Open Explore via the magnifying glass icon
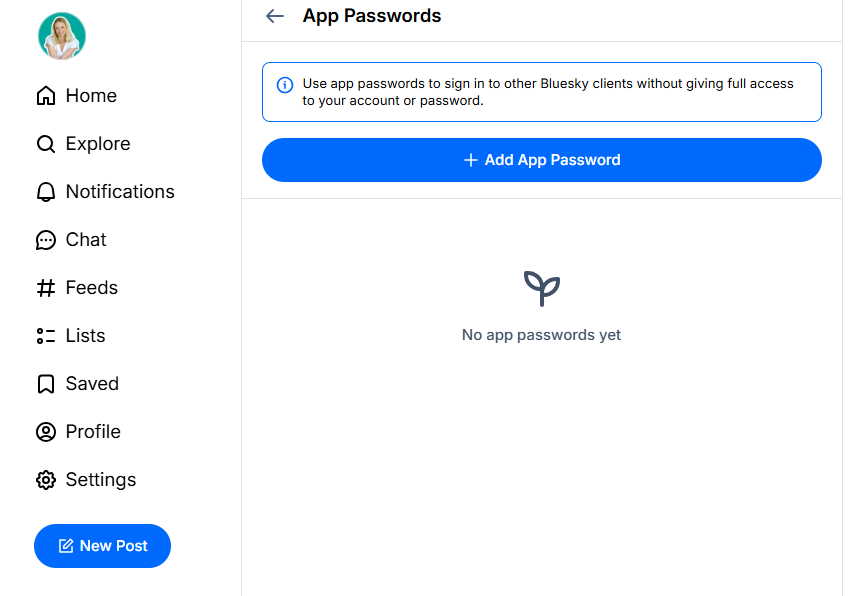 (x=46, y=143)
